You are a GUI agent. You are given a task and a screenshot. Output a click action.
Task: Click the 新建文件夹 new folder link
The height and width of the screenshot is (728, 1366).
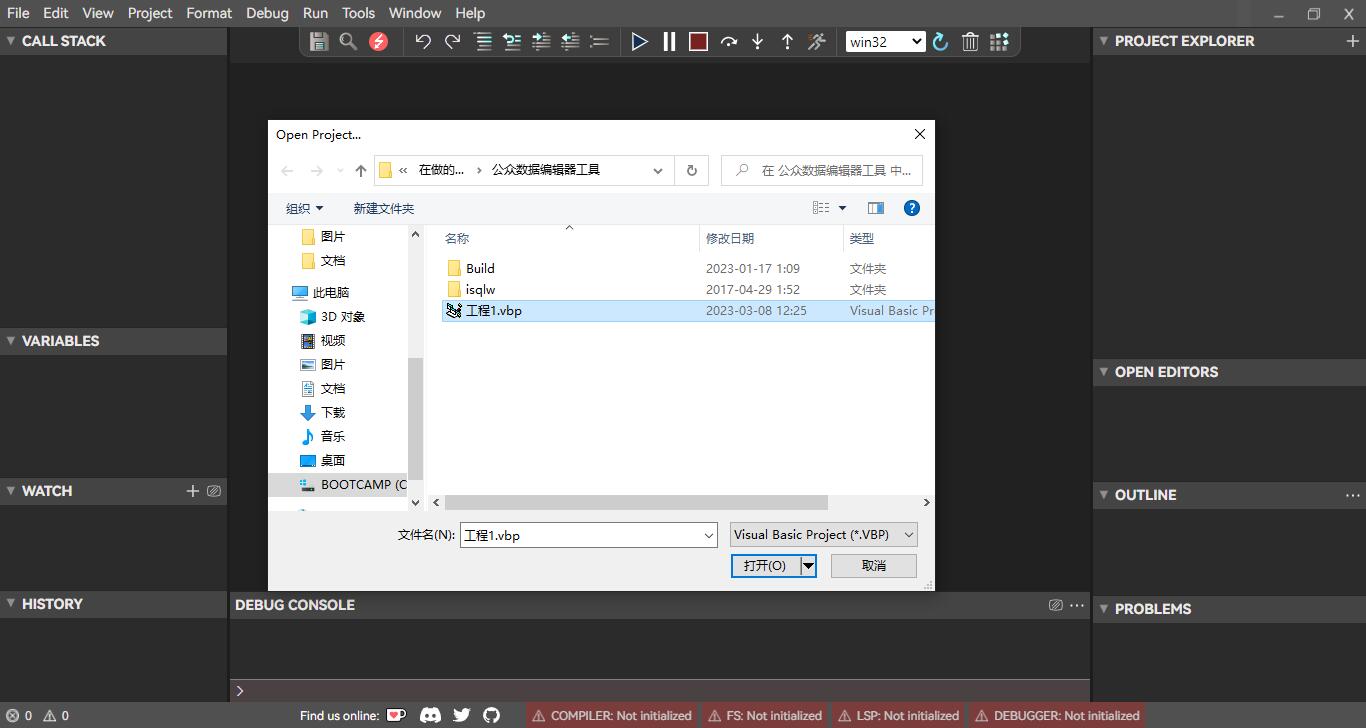coord(385,207)
